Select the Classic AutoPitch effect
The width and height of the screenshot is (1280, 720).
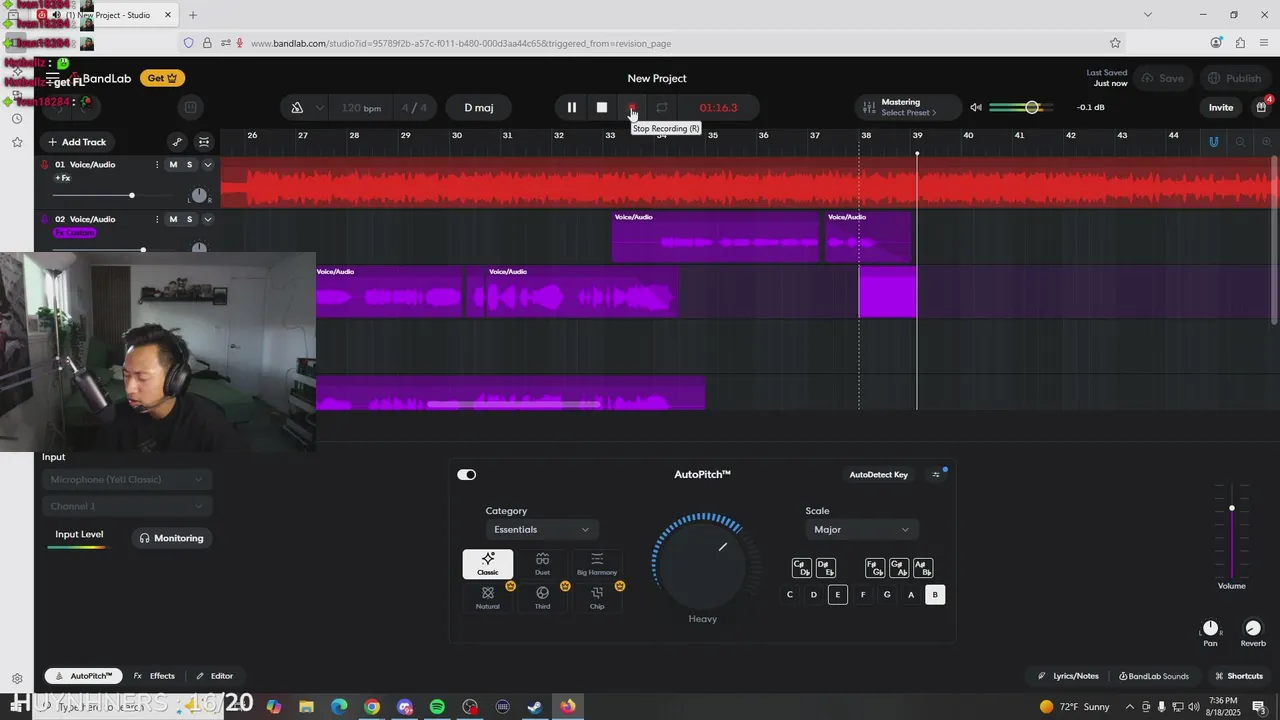point(488,564)
